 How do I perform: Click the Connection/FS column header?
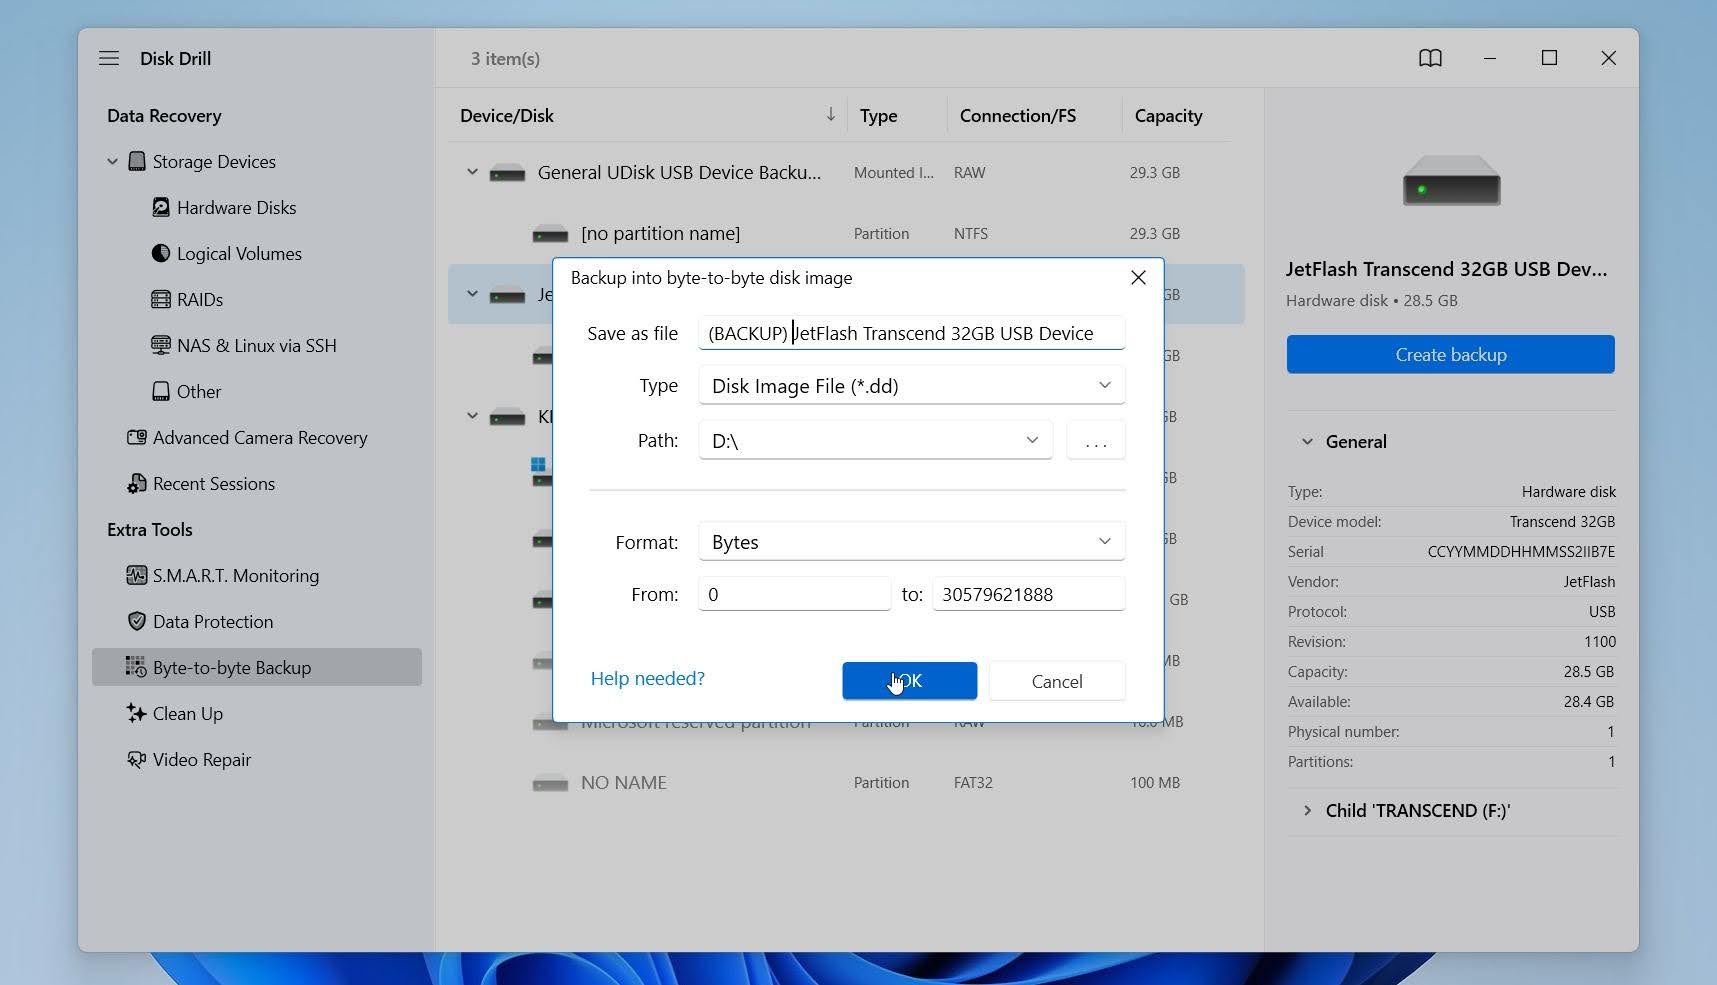[x=1018, y=116]
